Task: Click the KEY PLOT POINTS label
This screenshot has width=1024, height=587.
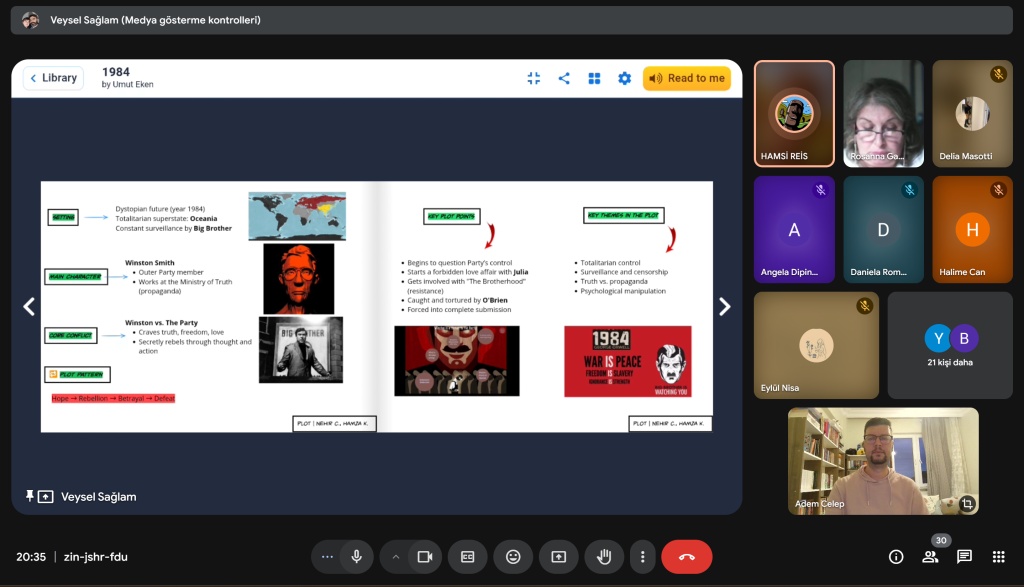Action: (x=452, y=216)
